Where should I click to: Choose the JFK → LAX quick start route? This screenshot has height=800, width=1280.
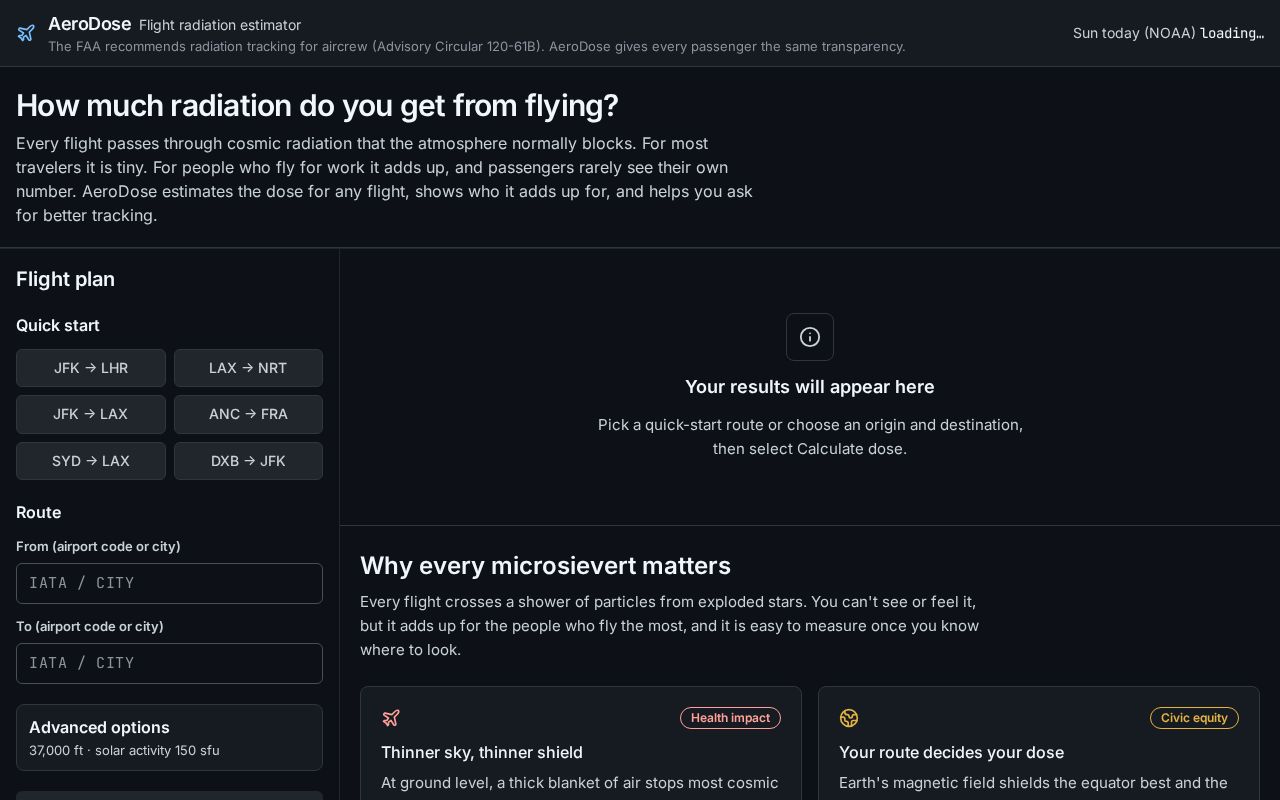[x=91, y=414]
